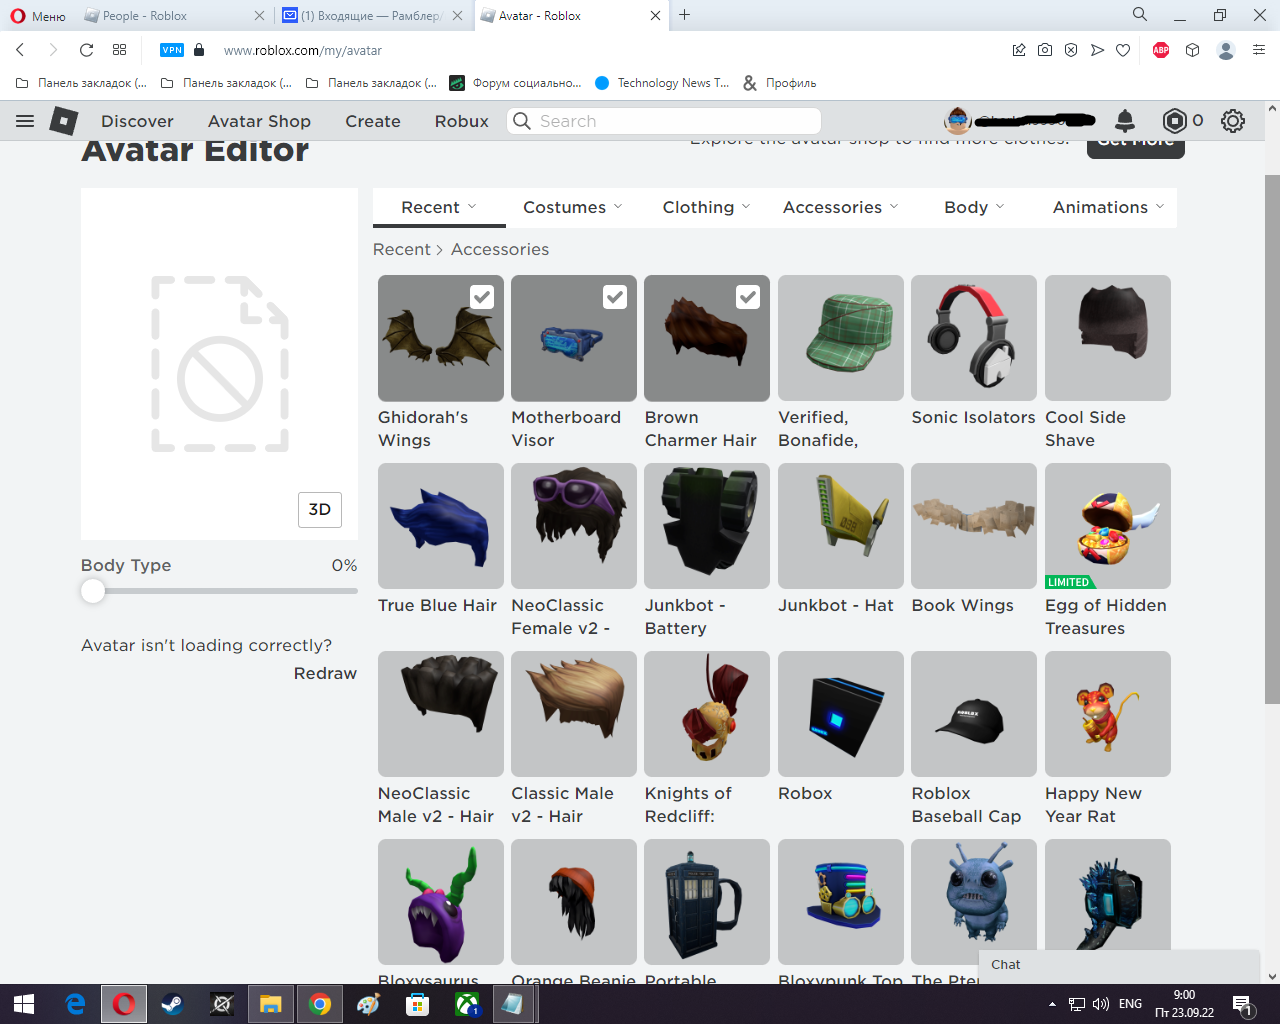Open the Форум социально bookmark

tap(516, 83)
